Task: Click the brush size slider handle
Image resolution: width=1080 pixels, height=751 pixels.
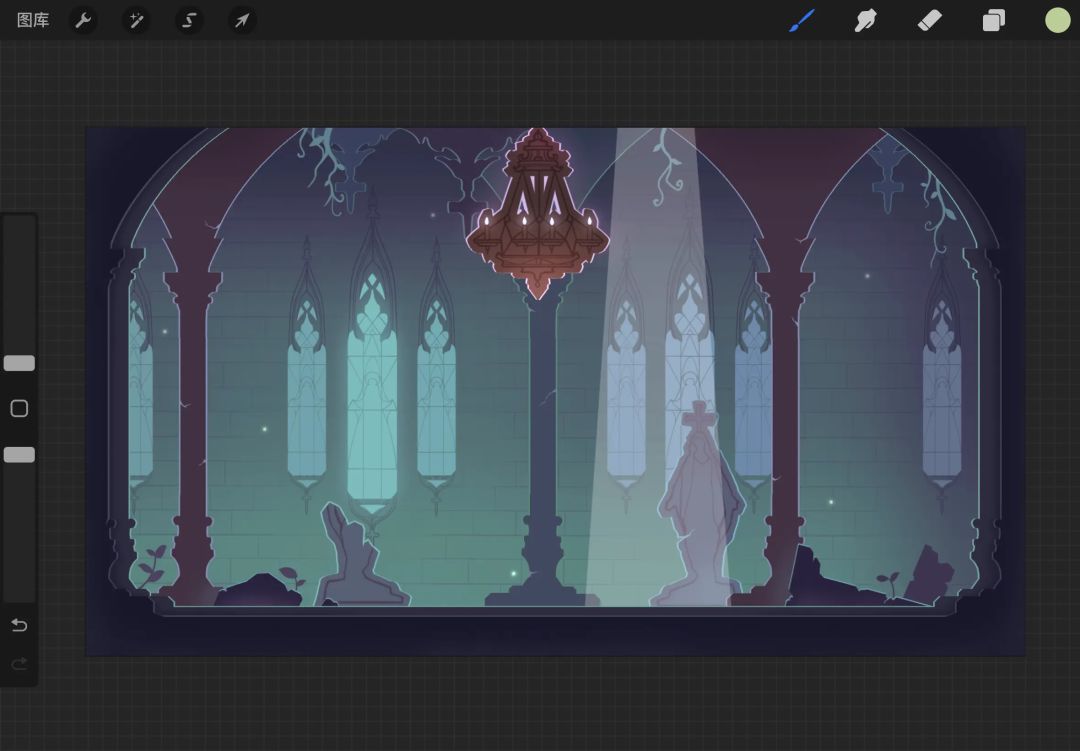Action: [19, 363]
